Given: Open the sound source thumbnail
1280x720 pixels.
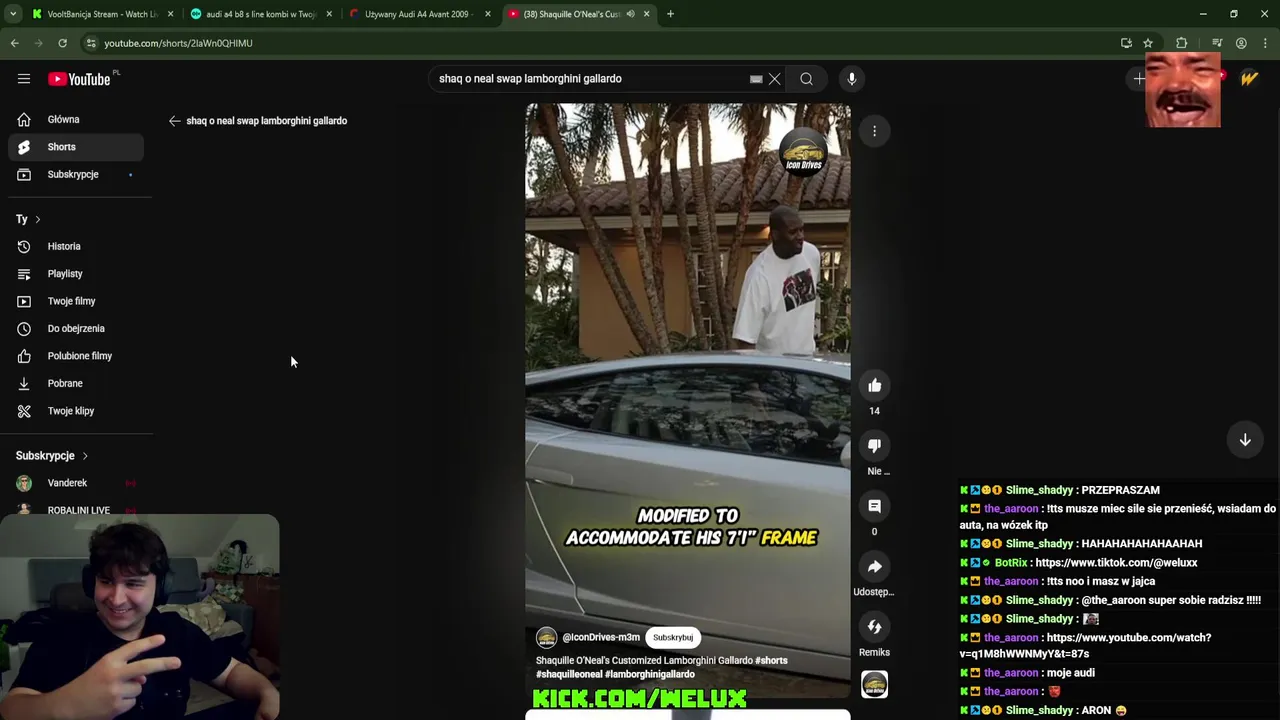Looking at the screenshot, I should click(874, 684).
